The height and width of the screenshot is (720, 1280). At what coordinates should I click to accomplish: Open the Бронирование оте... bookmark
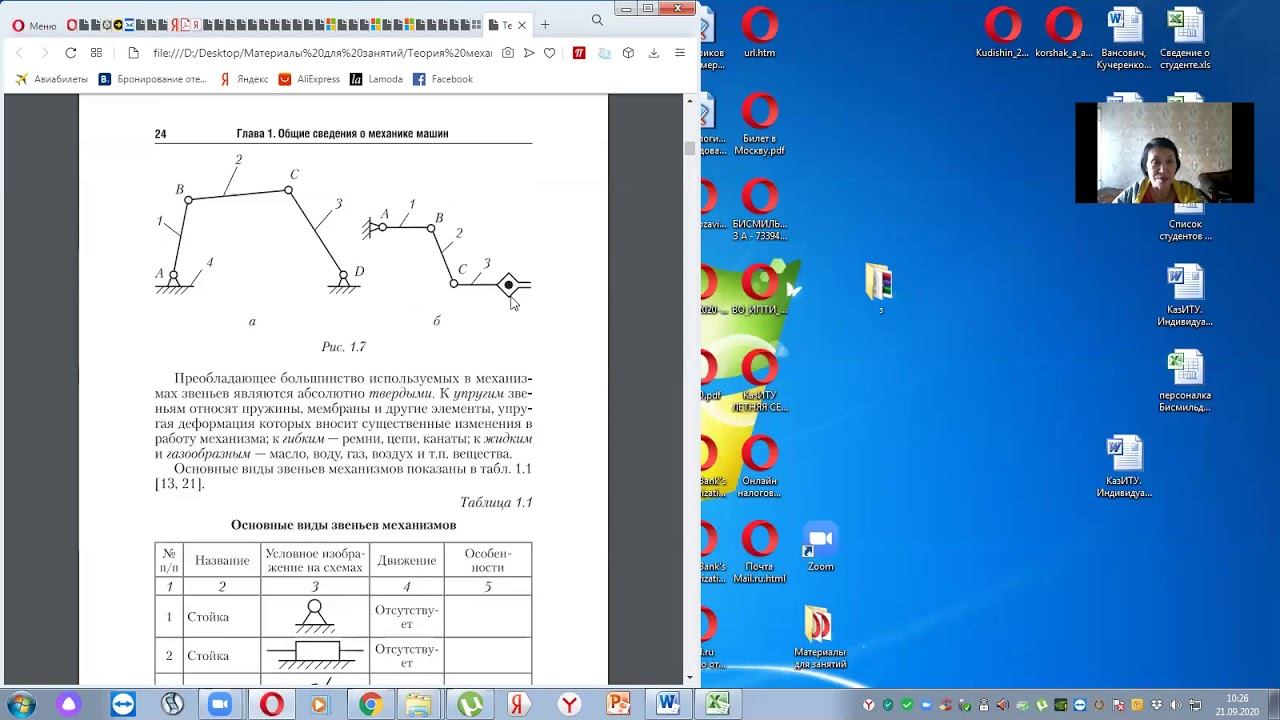coord(152,79)
